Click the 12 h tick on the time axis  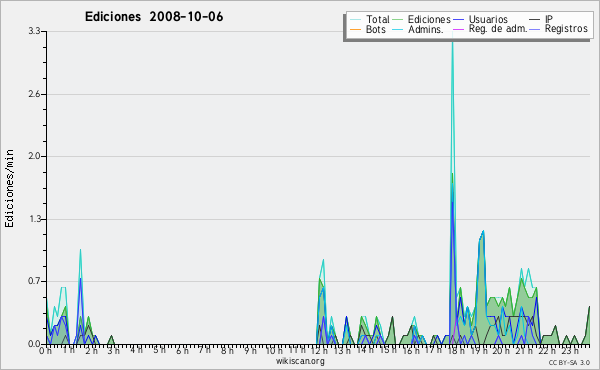tap(319, 350)
